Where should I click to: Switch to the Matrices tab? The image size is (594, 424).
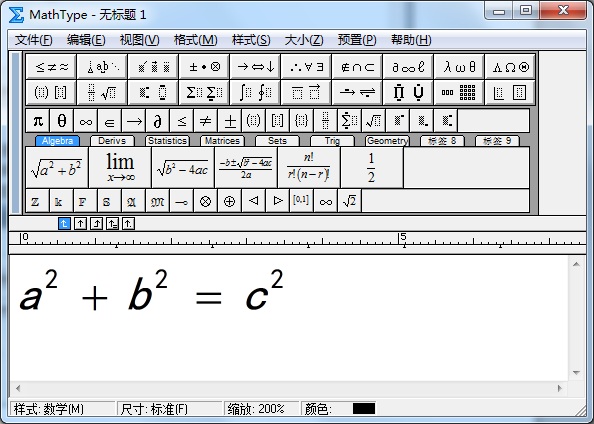click(222, 141)
